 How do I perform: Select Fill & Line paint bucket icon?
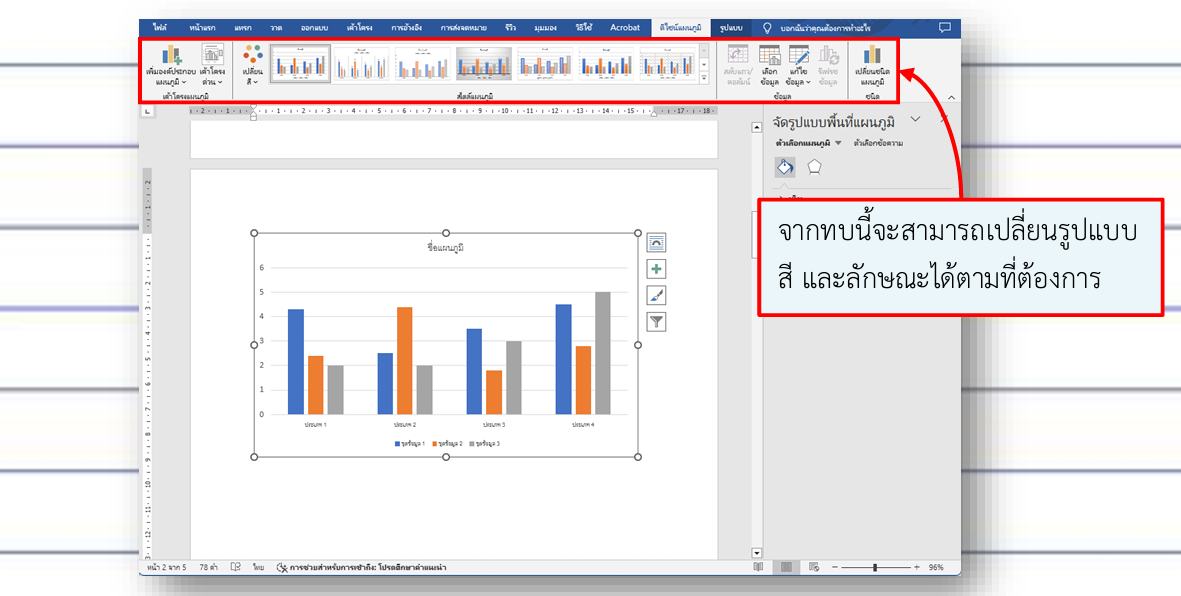click(x=785, y=167)
